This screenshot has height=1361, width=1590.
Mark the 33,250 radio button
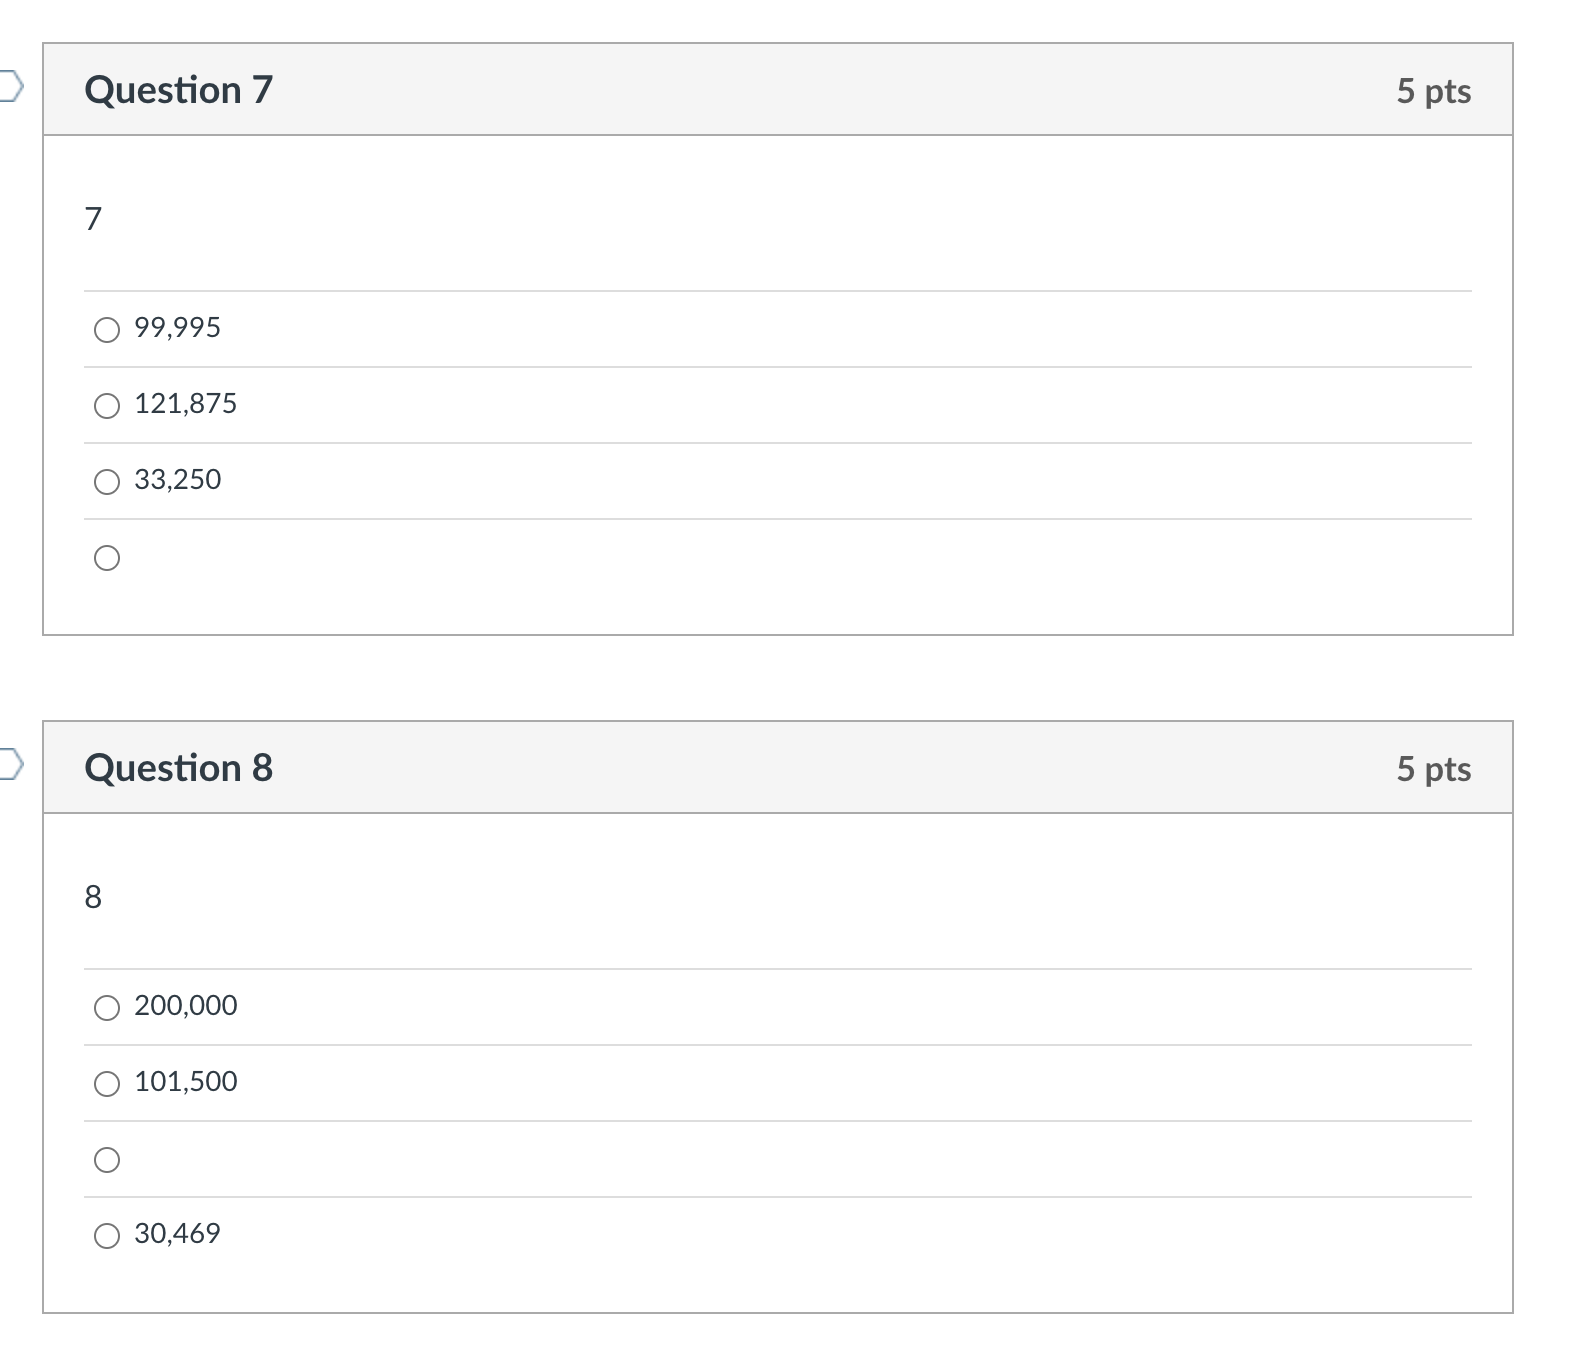point(107,482)
